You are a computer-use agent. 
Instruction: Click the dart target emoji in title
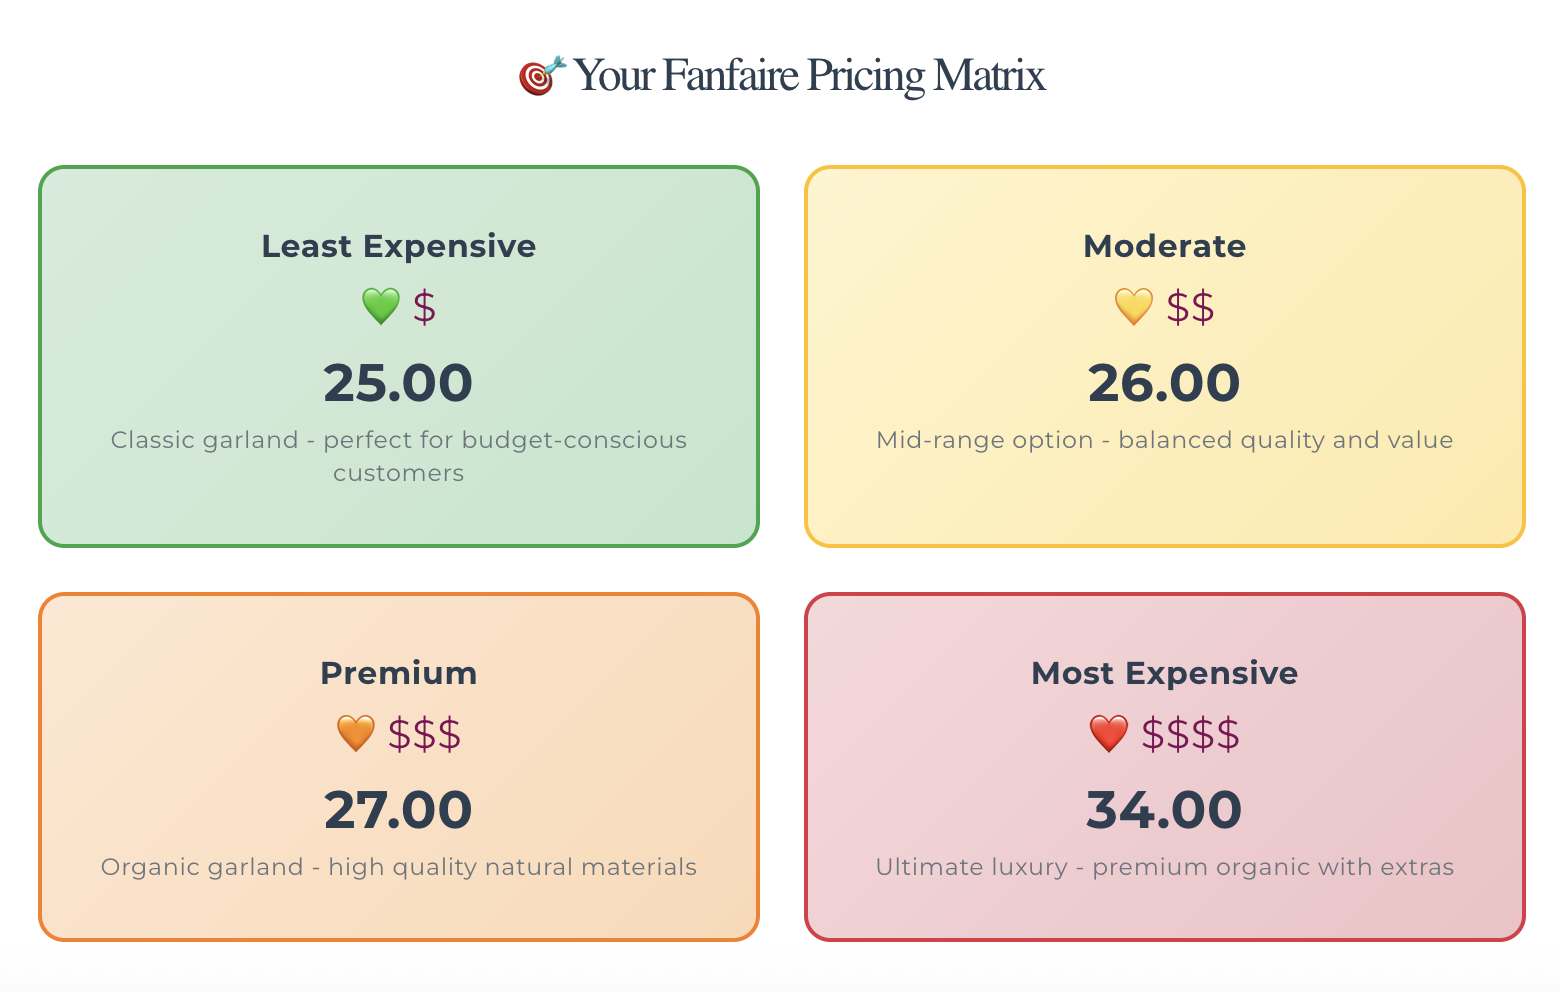(x=541, y=76)
